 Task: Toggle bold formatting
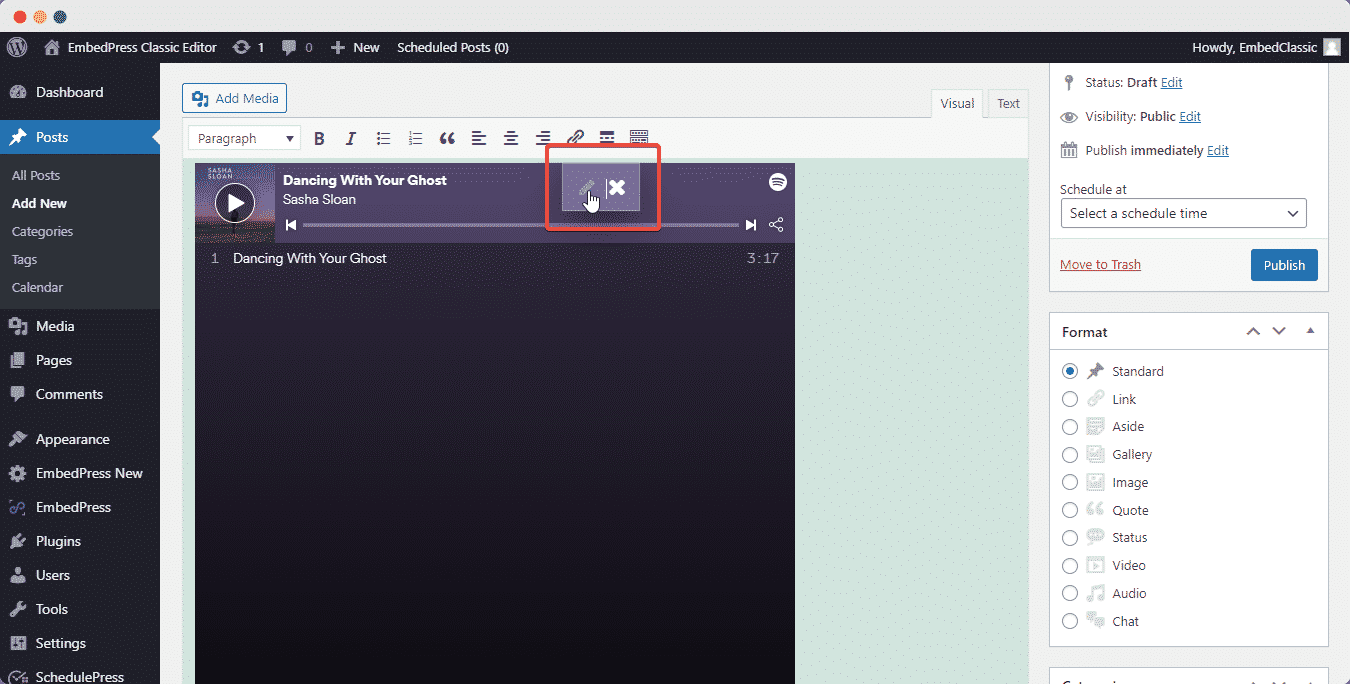(319, 138)
